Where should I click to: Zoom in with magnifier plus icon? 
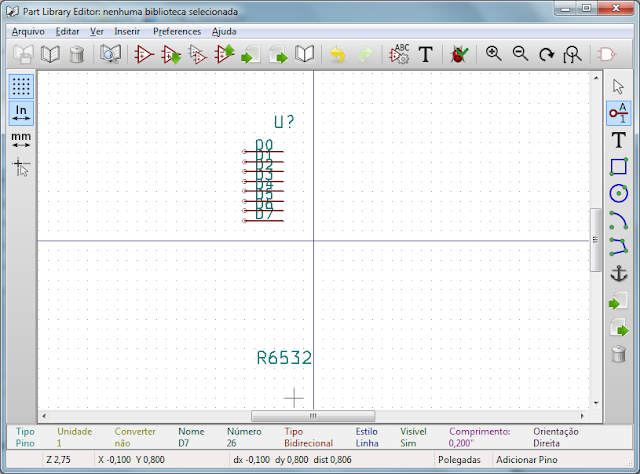coord(493,54)
